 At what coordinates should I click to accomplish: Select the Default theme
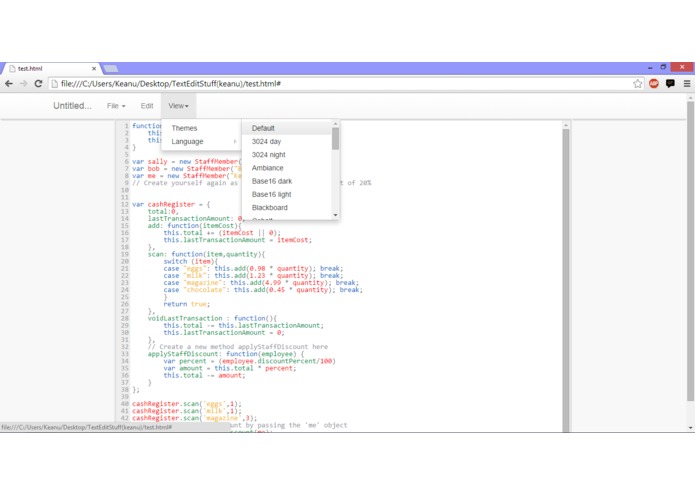[287, 128]
